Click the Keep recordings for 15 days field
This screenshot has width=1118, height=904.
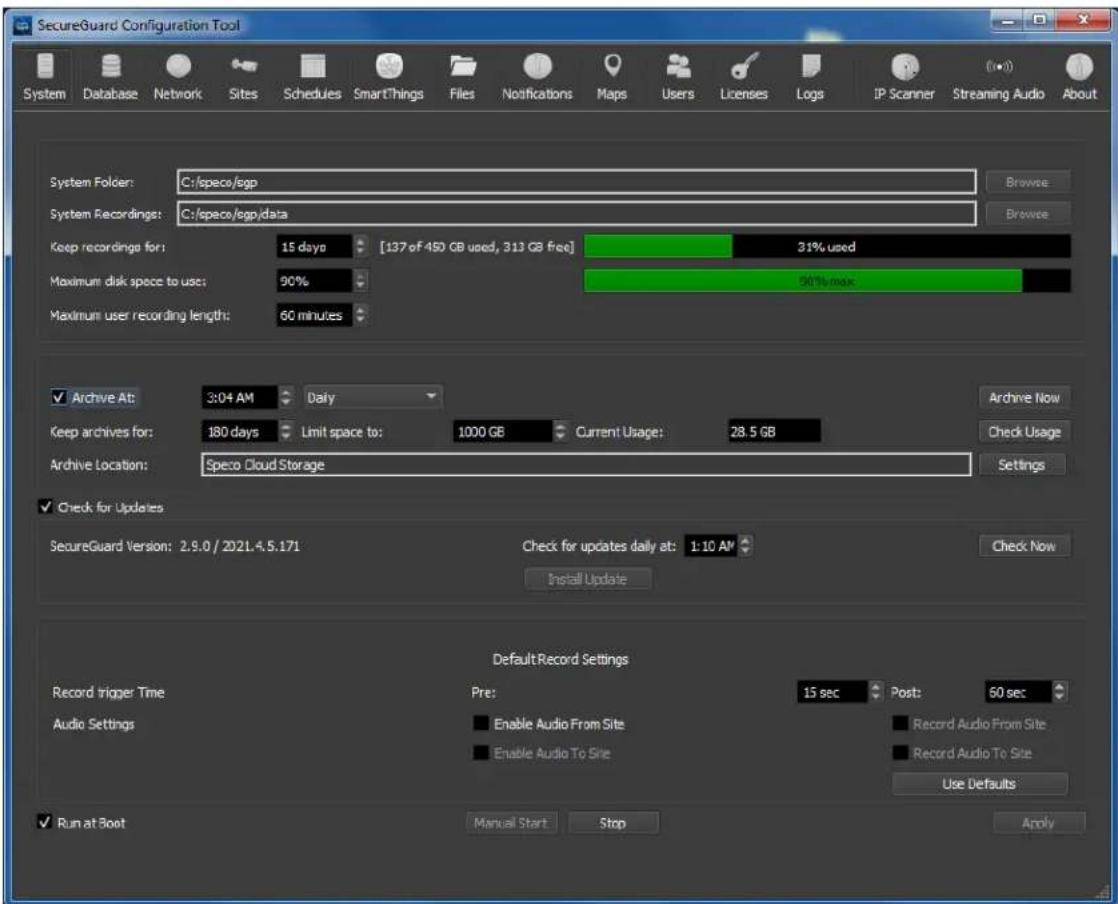314,247
